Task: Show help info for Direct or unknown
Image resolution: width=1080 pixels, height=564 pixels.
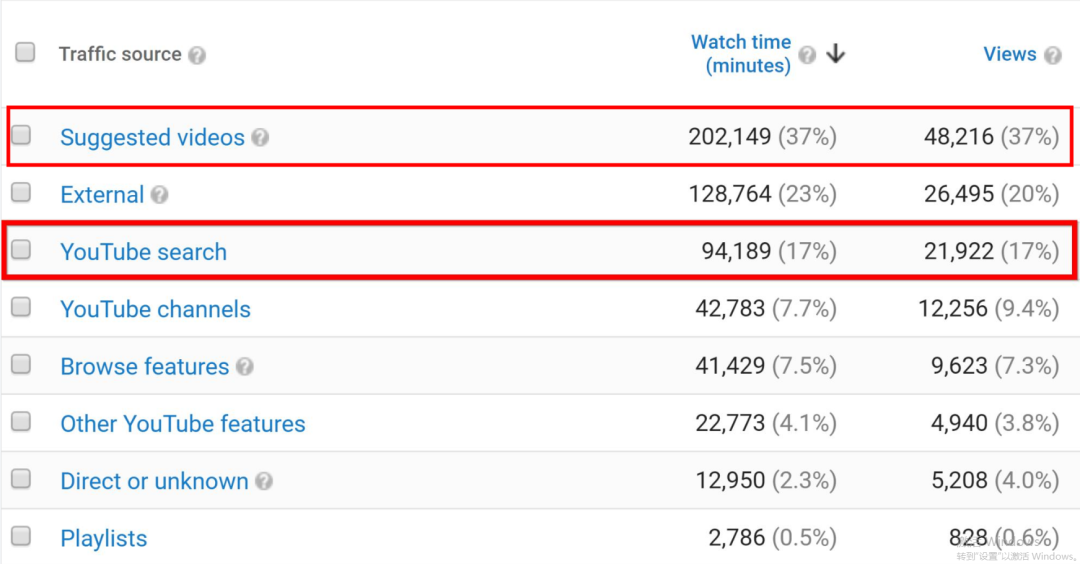Action: 264,482
